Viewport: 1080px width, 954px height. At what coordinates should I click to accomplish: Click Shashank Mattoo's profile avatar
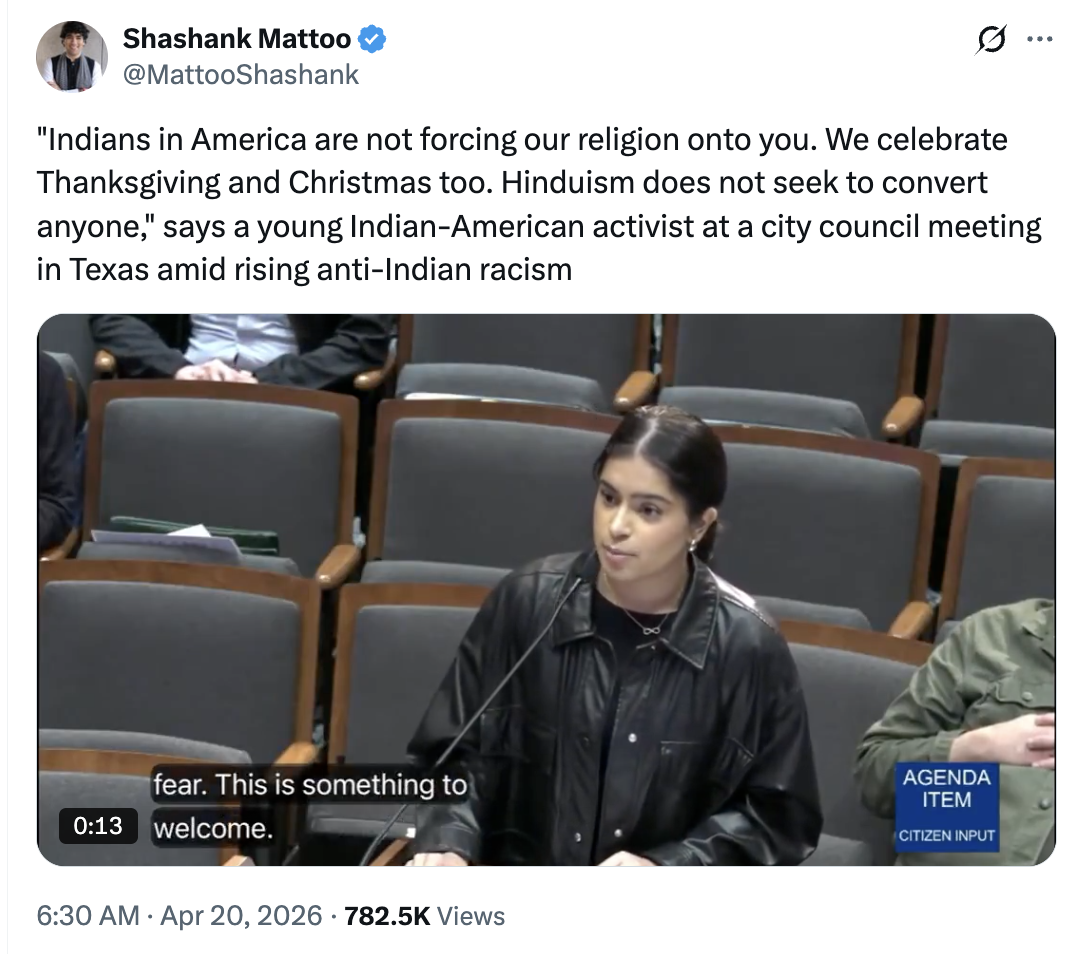tap(72, 56)
